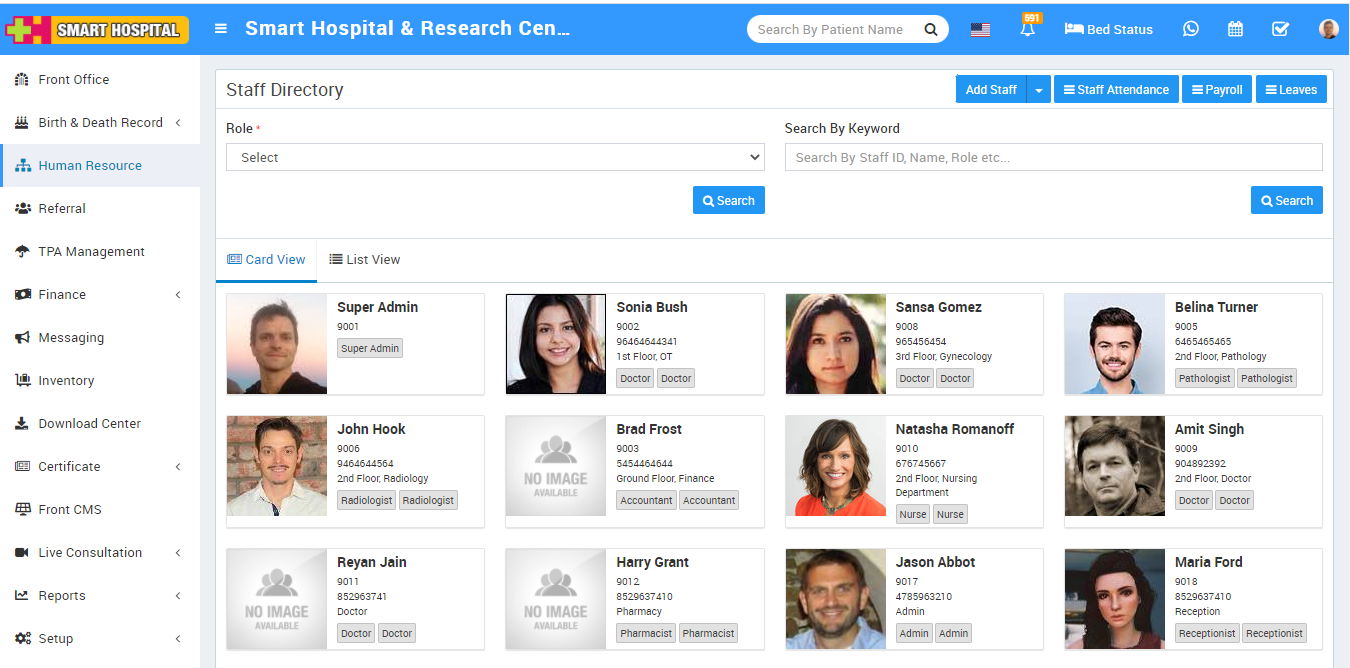Click the Search By Keyword field
1350x668 pixels.
(x=1053, y=157)
